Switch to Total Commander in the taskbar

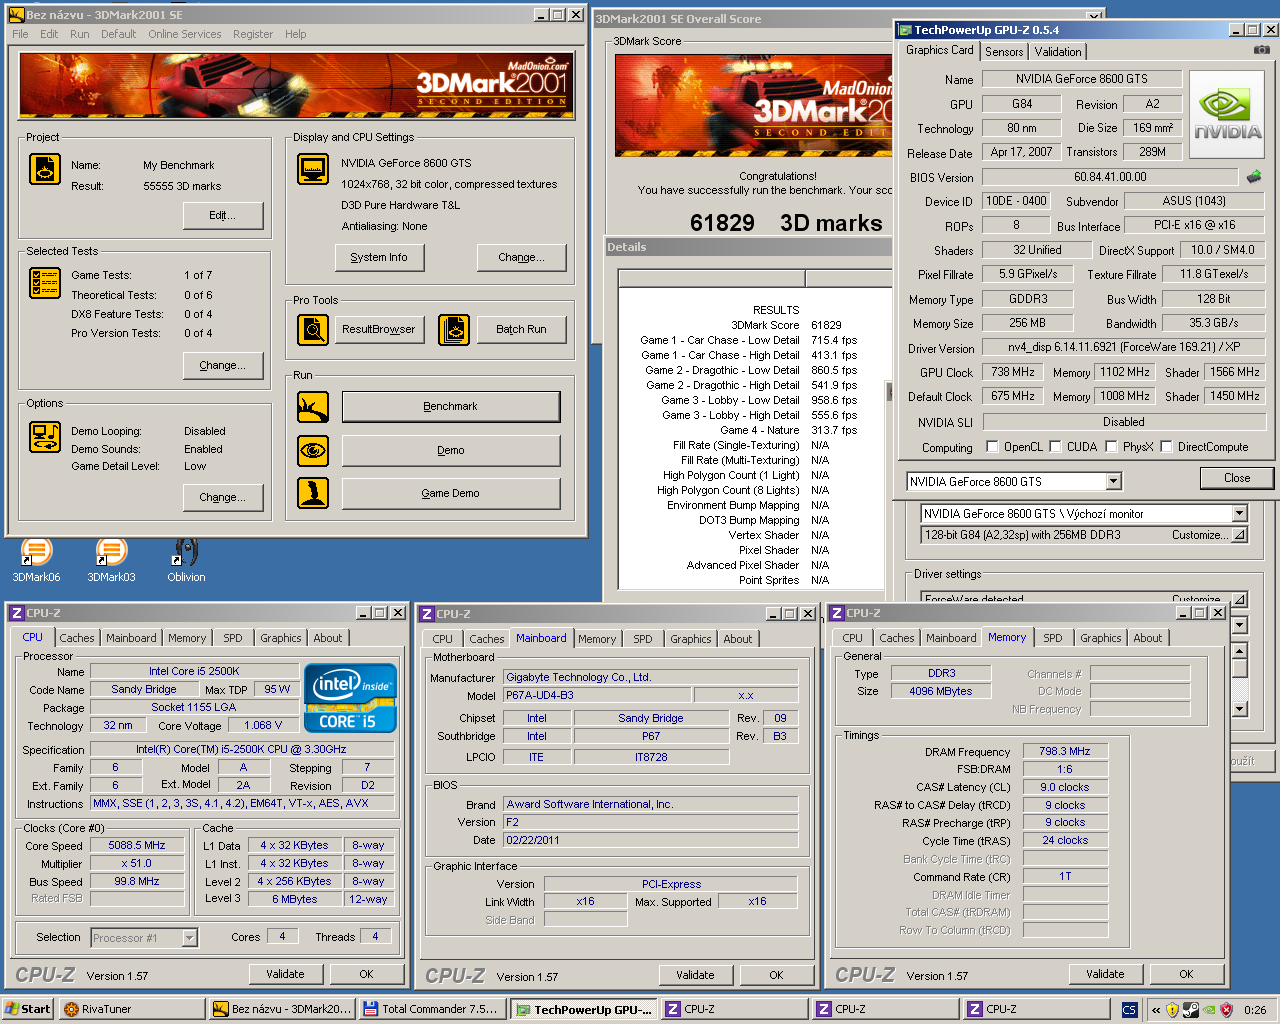tap(432, 1009)
